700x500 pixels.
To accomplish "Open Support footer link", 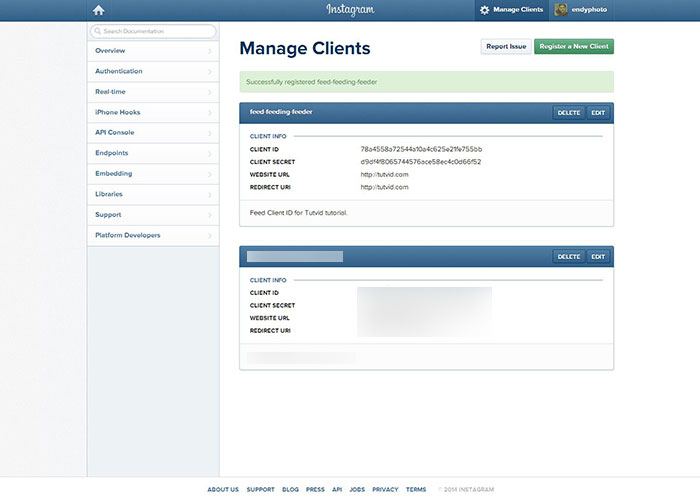I will click(x=260, y=490).
